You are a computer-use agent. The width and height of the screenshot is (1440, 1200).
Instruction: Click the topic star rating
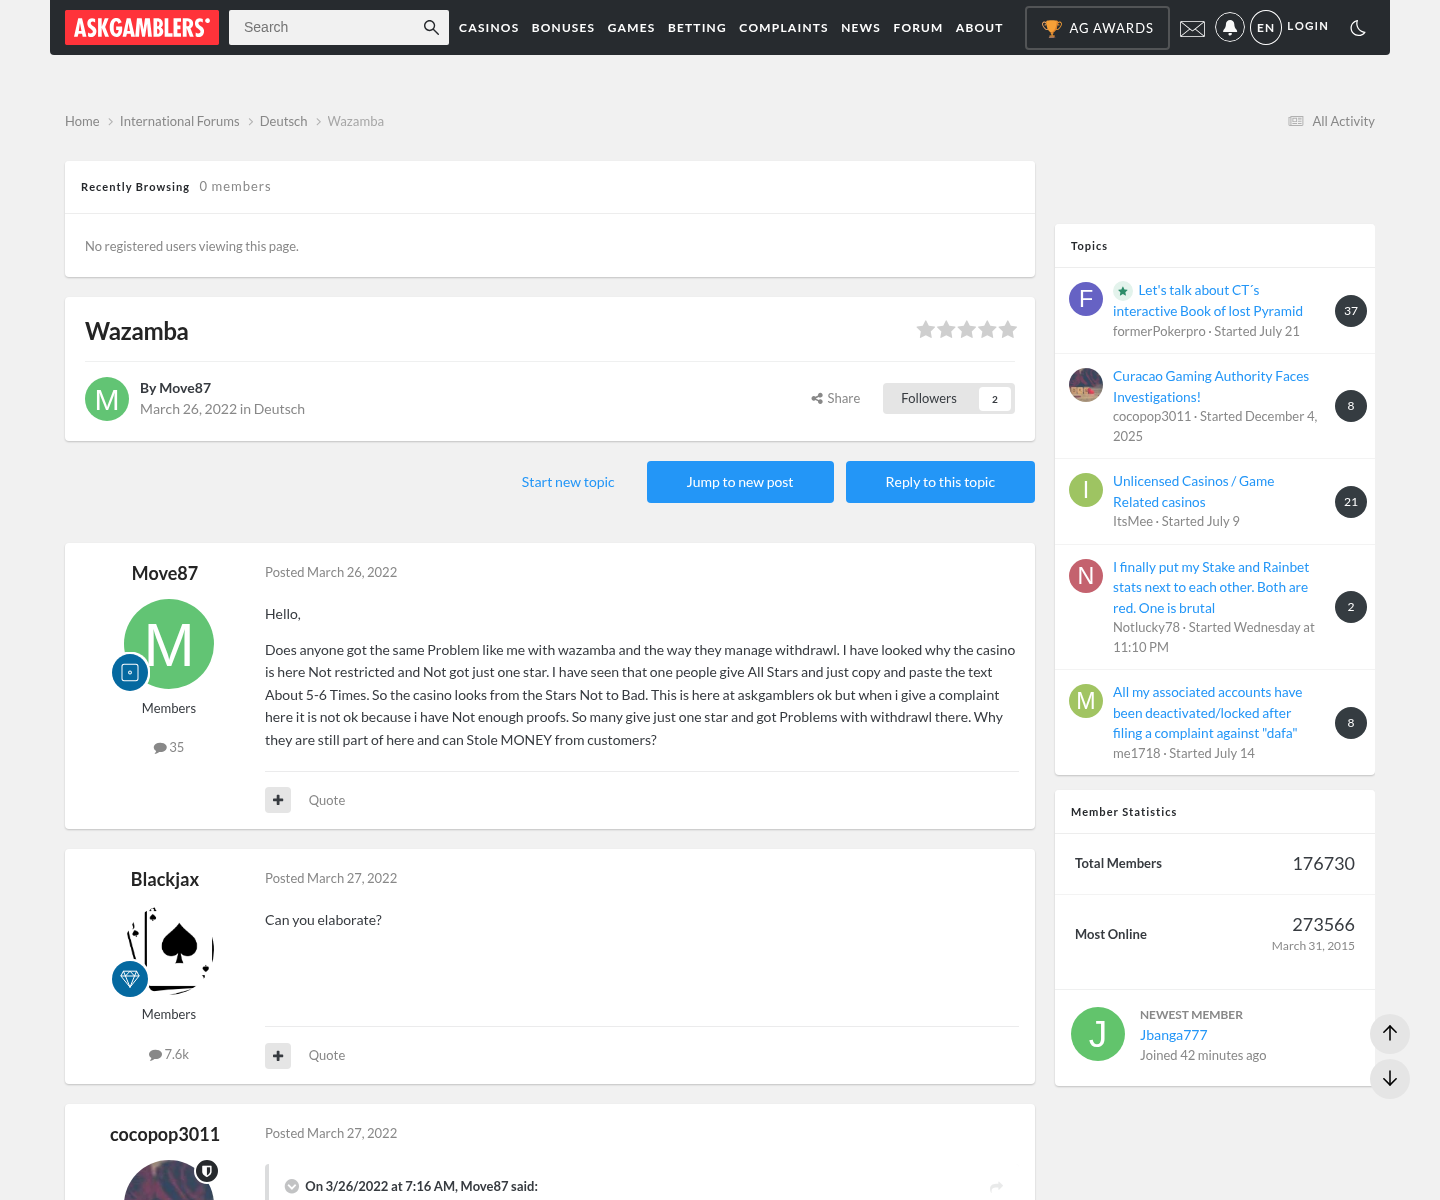[966, 330]
